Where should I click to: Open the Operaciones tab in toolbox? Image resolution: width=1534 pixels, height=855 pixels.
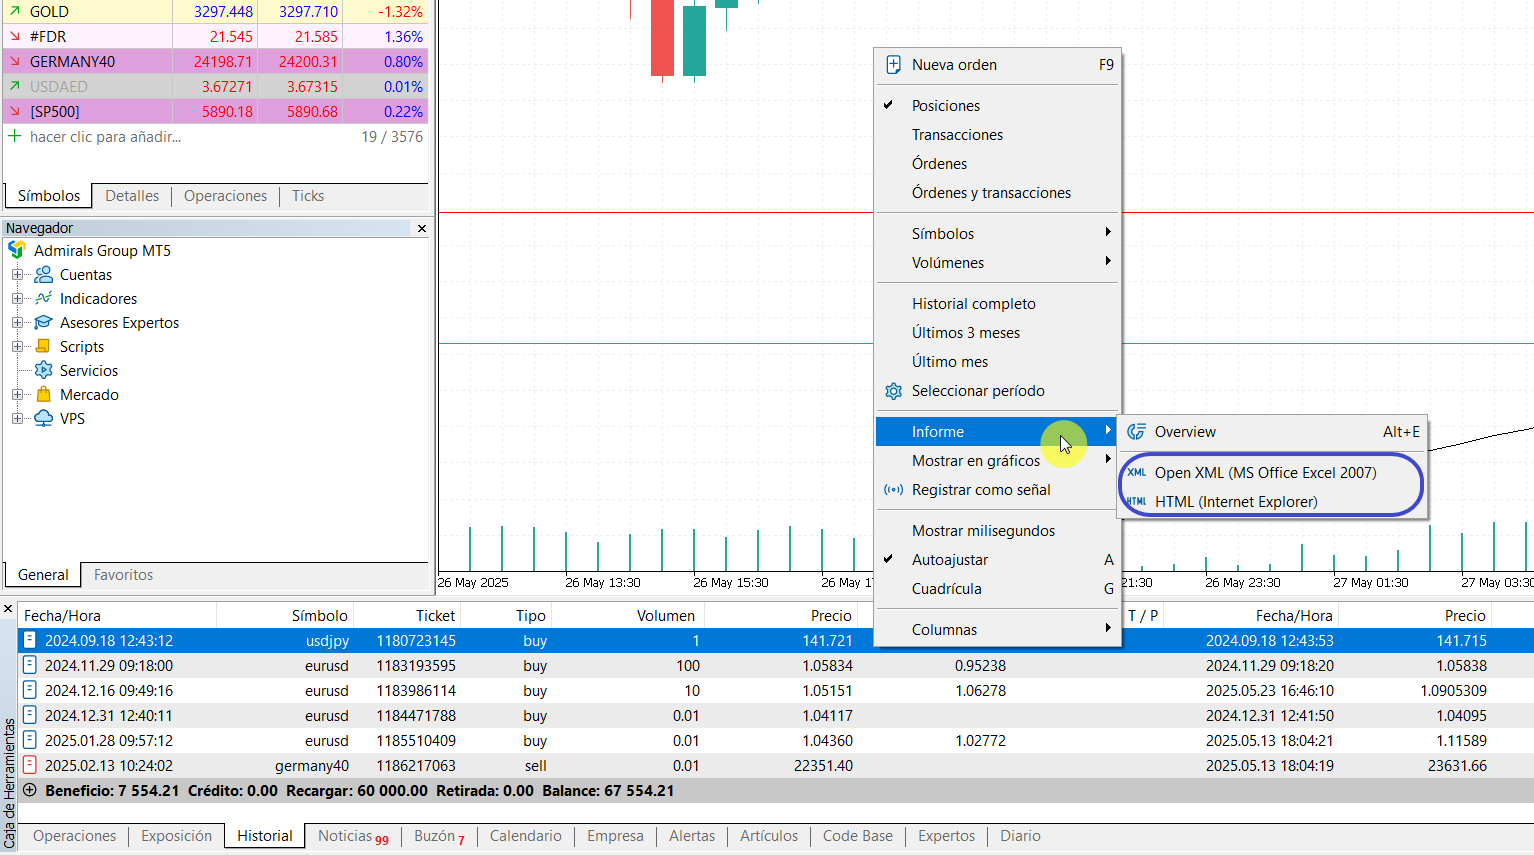point(75,836)
